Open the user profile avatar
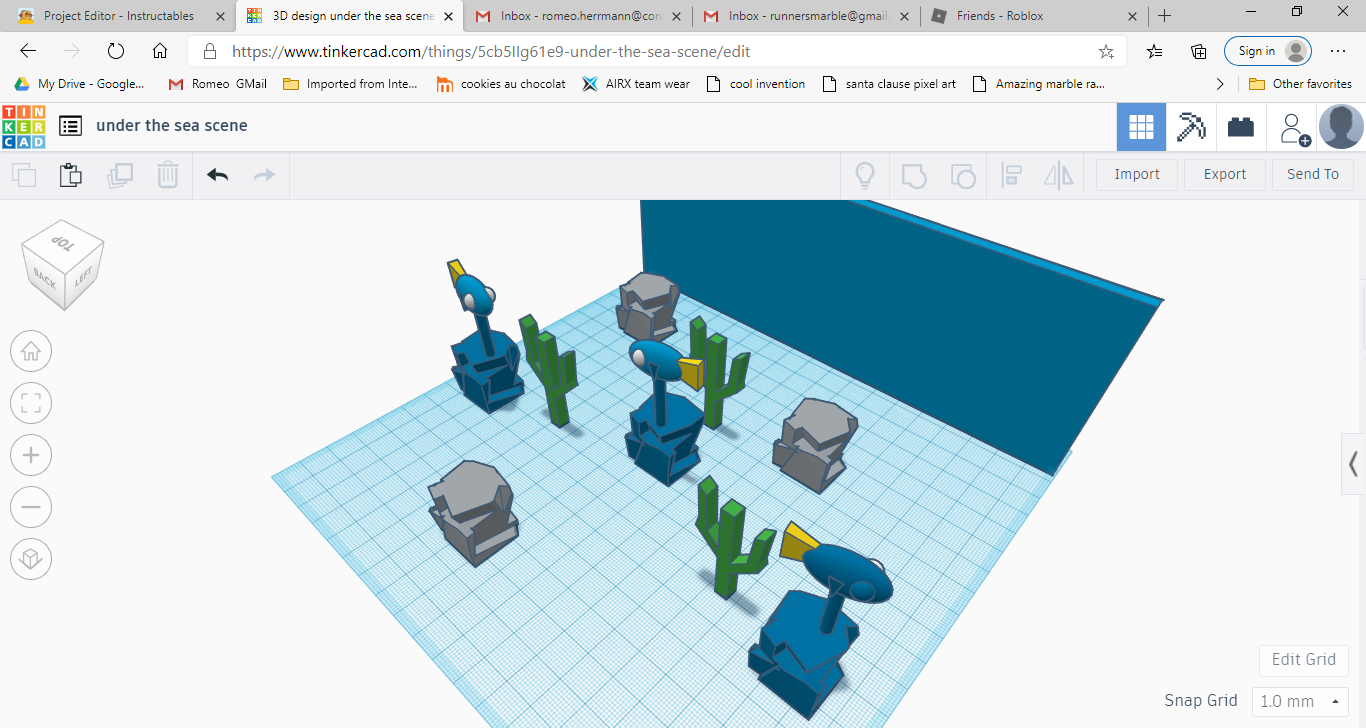This screenshot has height=728, width=1366. pos(1341,126)
